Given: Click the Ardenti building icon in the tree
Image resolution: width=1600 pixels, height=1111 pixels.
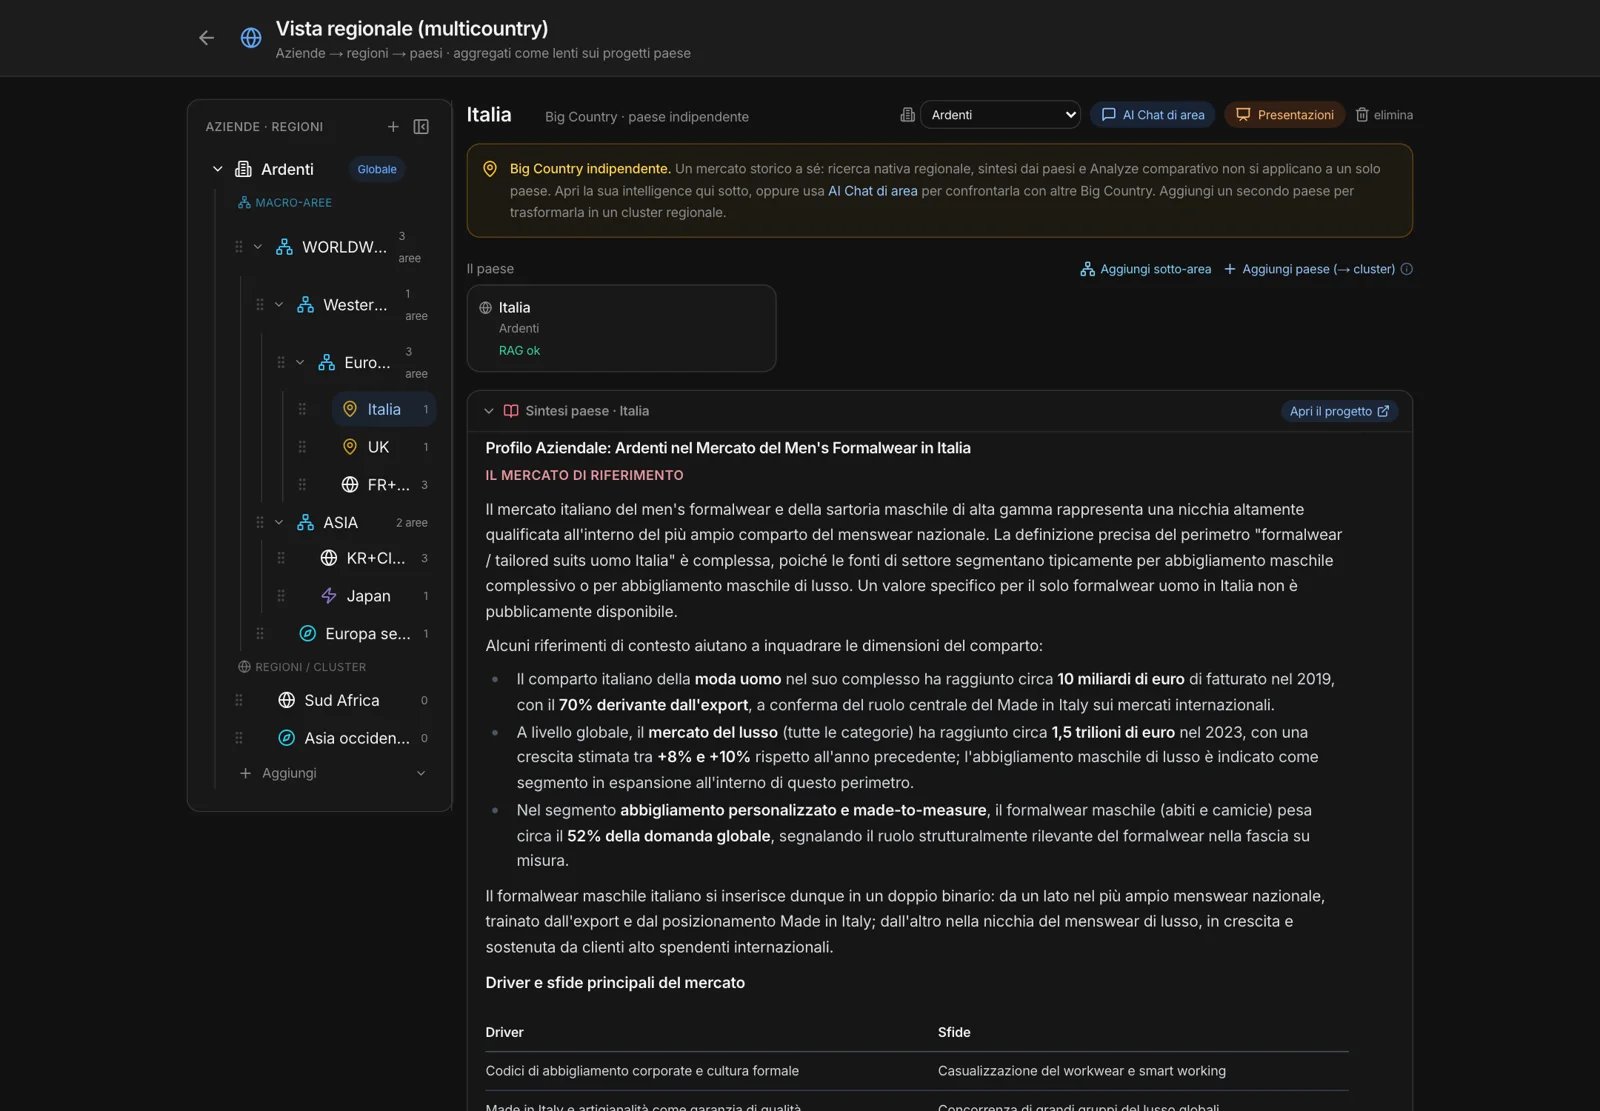Looking at the screenshot, I should 243,169.
